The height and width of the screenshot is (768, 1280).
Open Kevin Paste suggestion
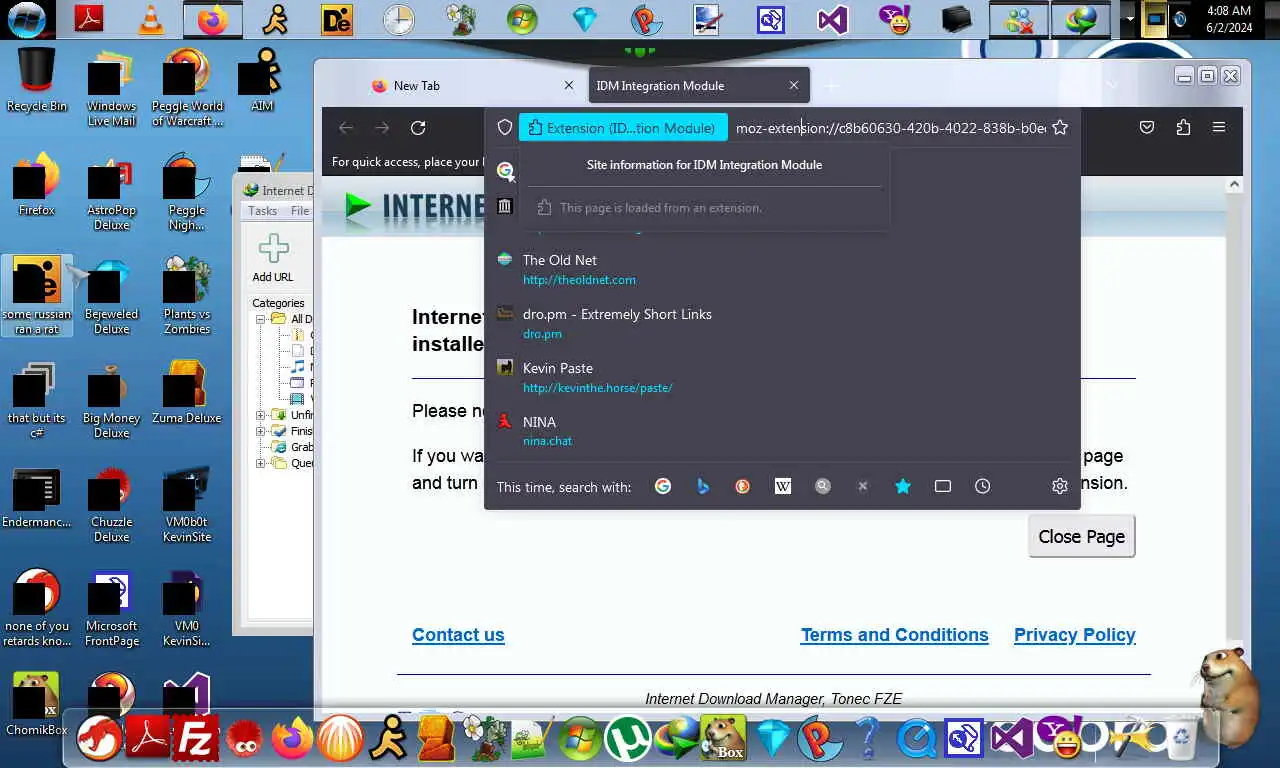[x=782, y=378]
